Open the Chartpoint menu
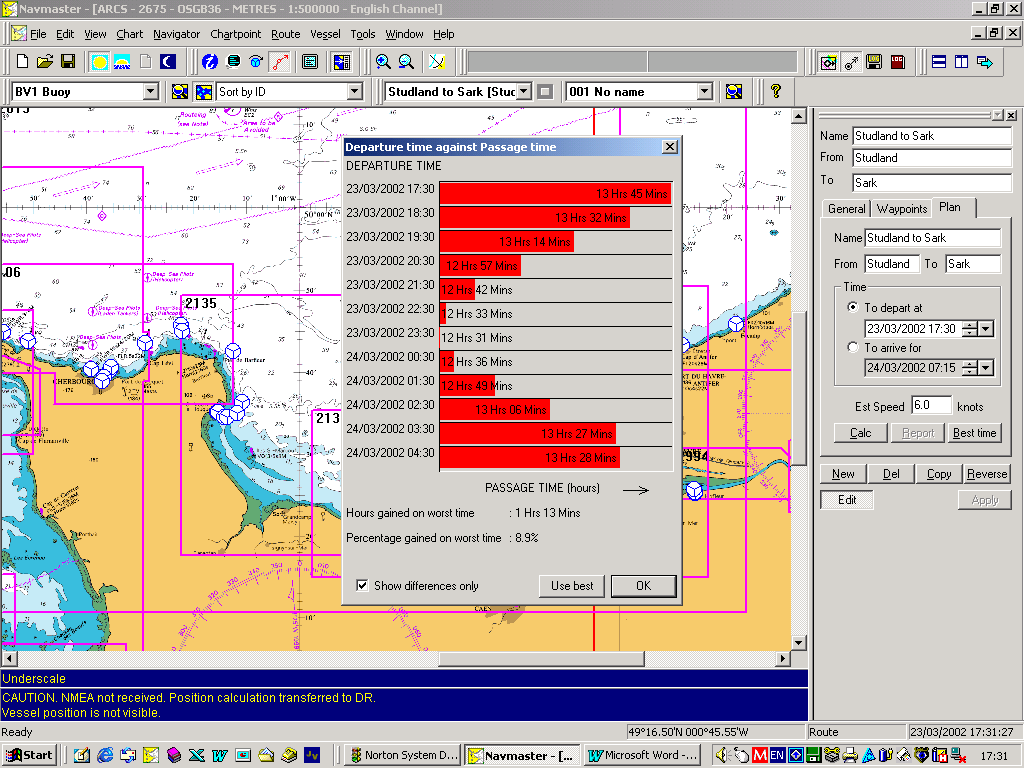Image resolution: width=1024 pixels, height=768 pixels. coord(235,34)
